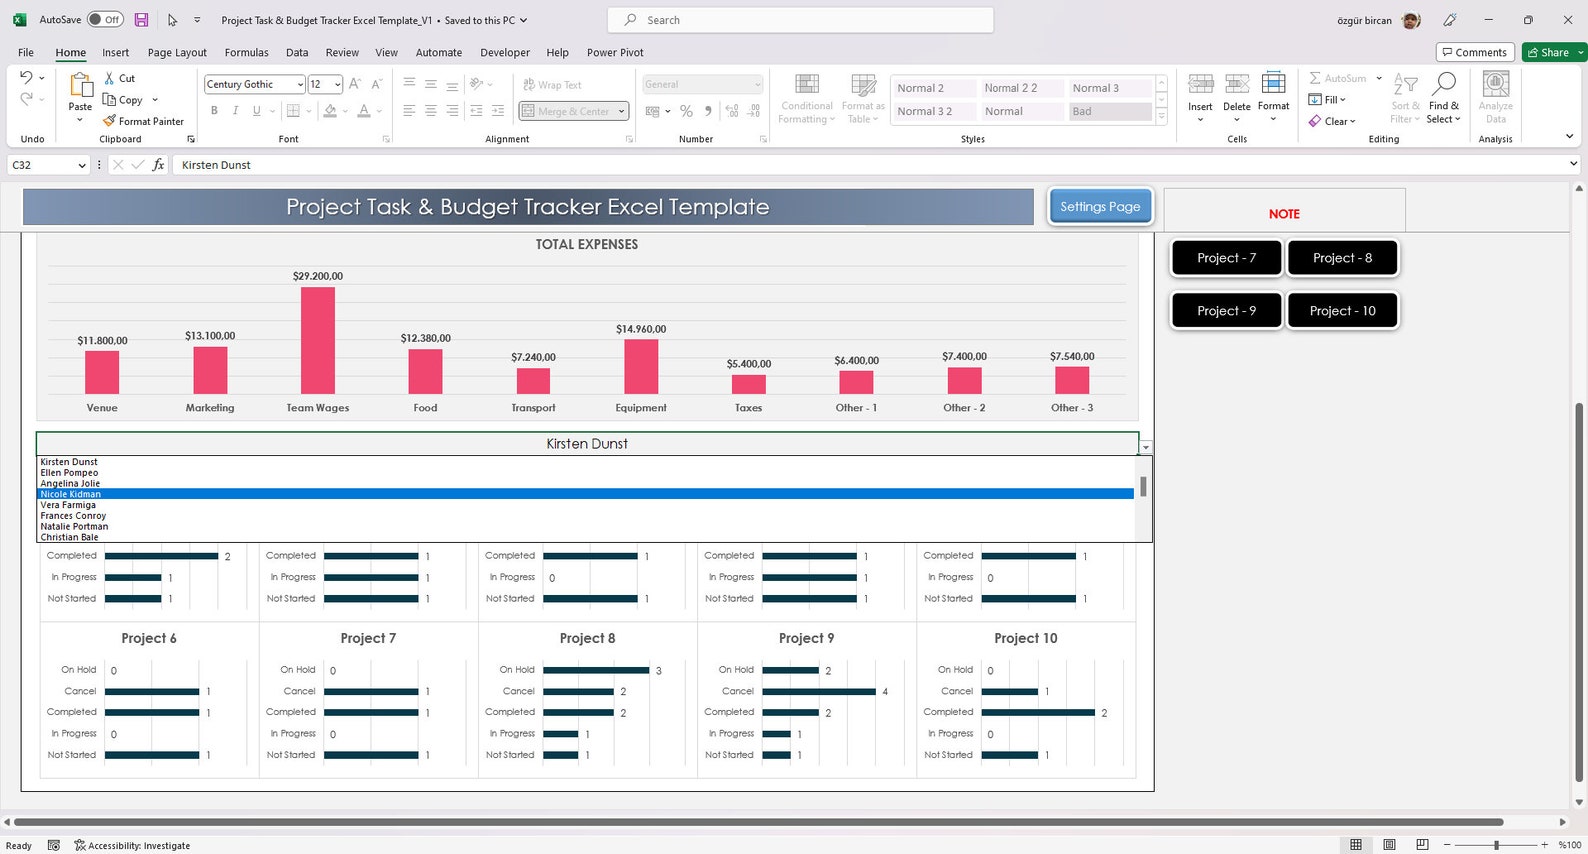
Task: Open Project - 10 button
Action: tap(1342, 311)
